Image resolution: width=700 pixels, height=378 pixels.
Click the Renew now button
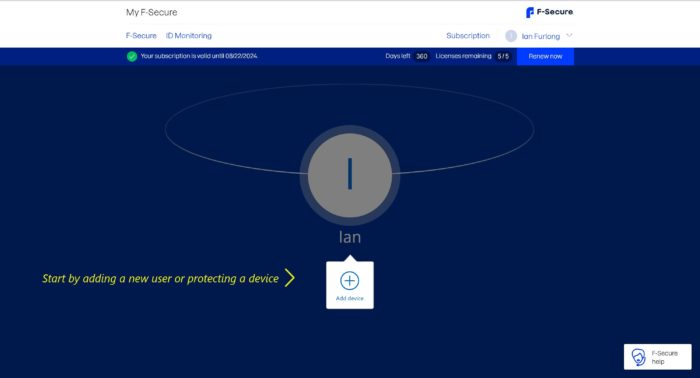[545, 56]
